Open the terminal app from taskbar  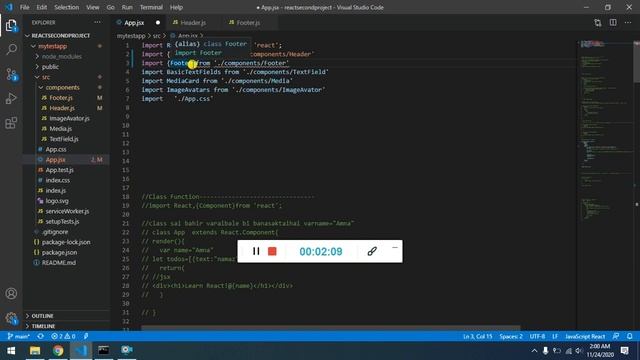(x=104, y=351)
